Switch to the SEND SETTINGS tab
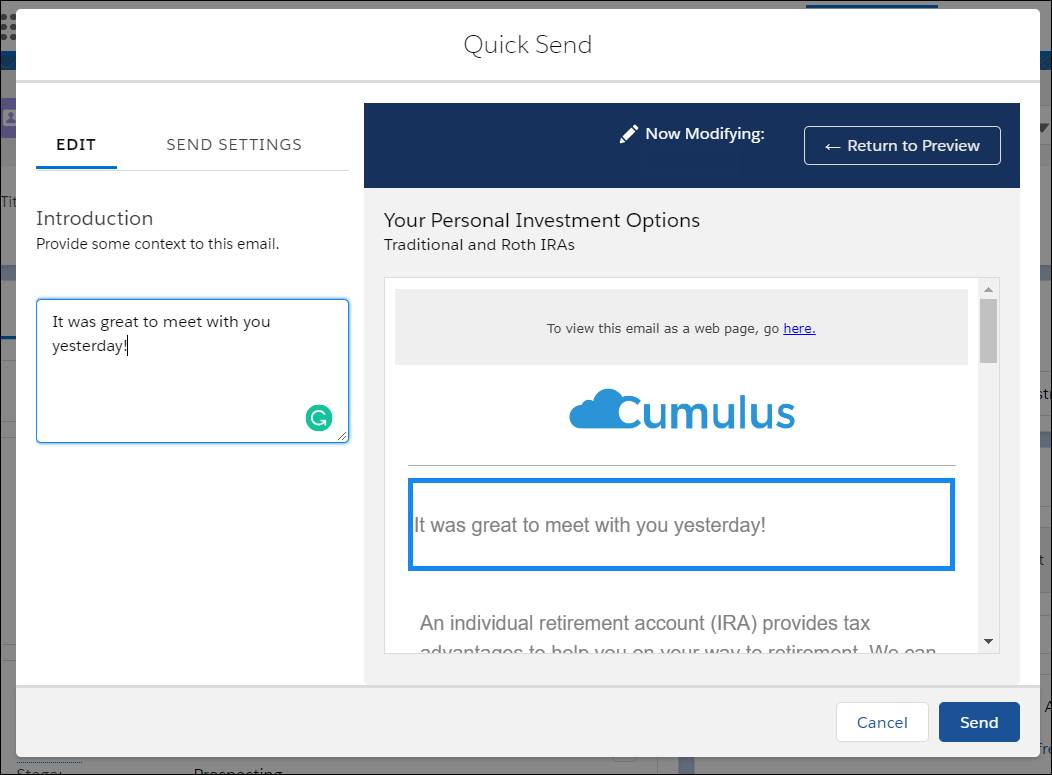This screenshot has height=775, width=1052. pos(233,144)
